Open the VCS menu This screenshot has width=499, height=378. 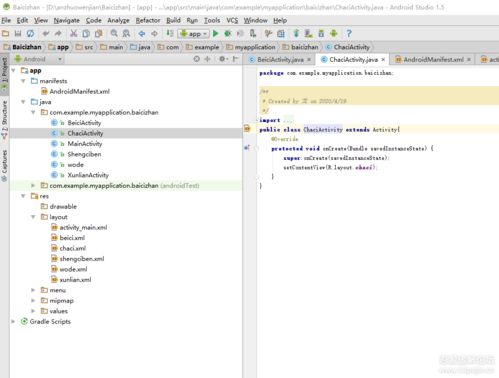pos(232,20)
